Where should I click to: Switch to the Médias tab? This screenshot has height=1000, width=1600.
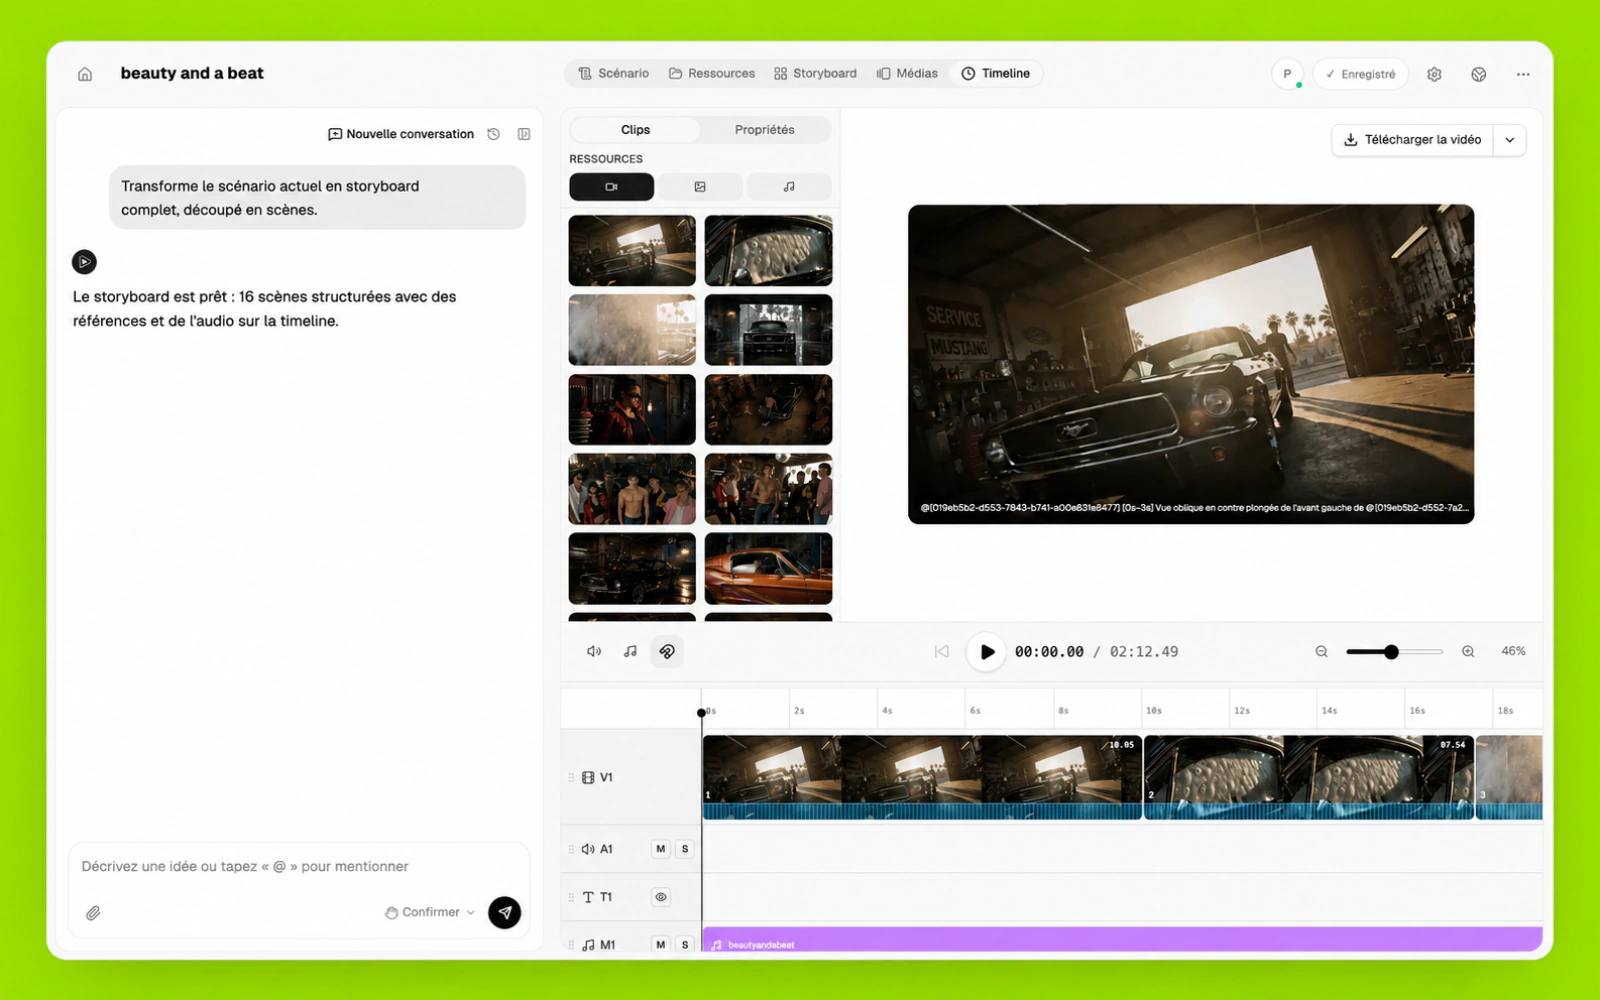(907, 73)
